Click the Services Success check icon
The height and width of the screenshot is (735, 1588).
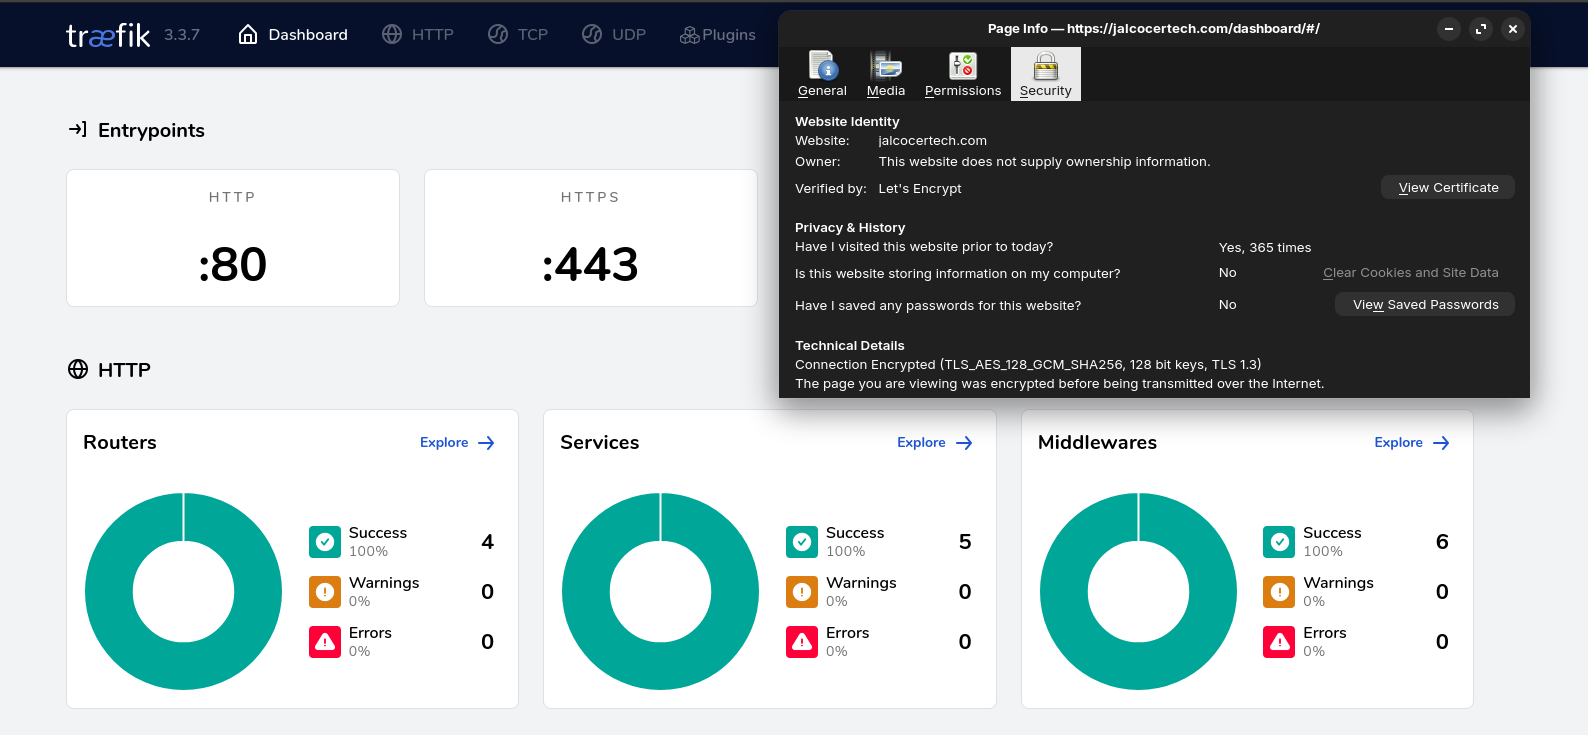click(802, 542)
